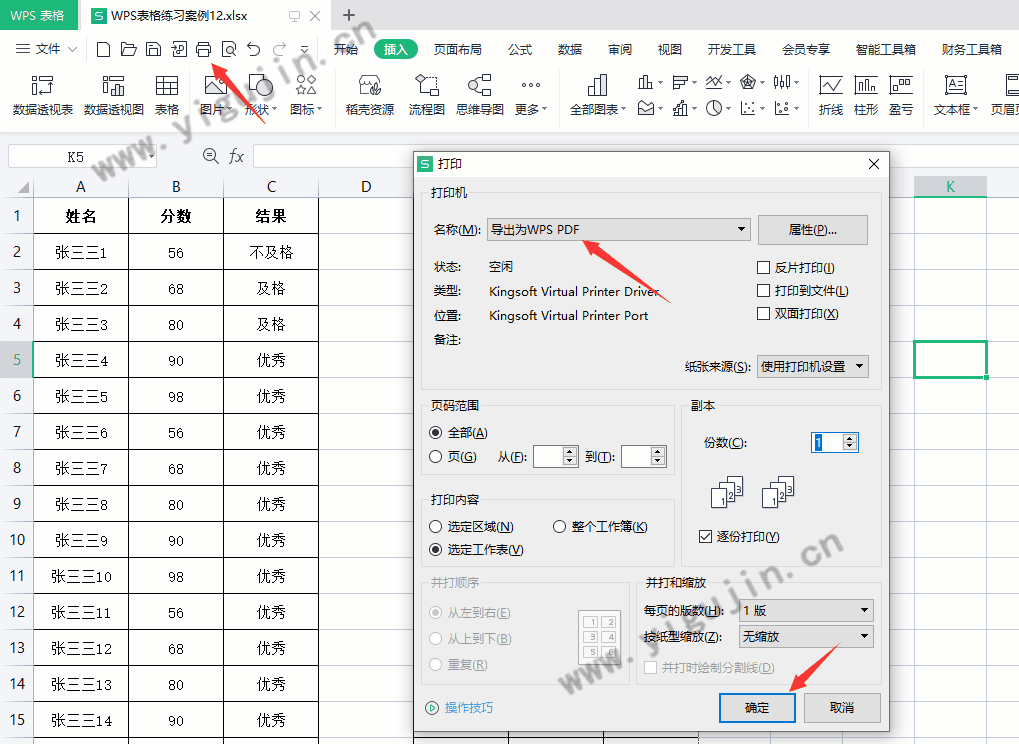Click cell containing 不及格
This screenshot has width=1019, height=744.
click(271, 252)
